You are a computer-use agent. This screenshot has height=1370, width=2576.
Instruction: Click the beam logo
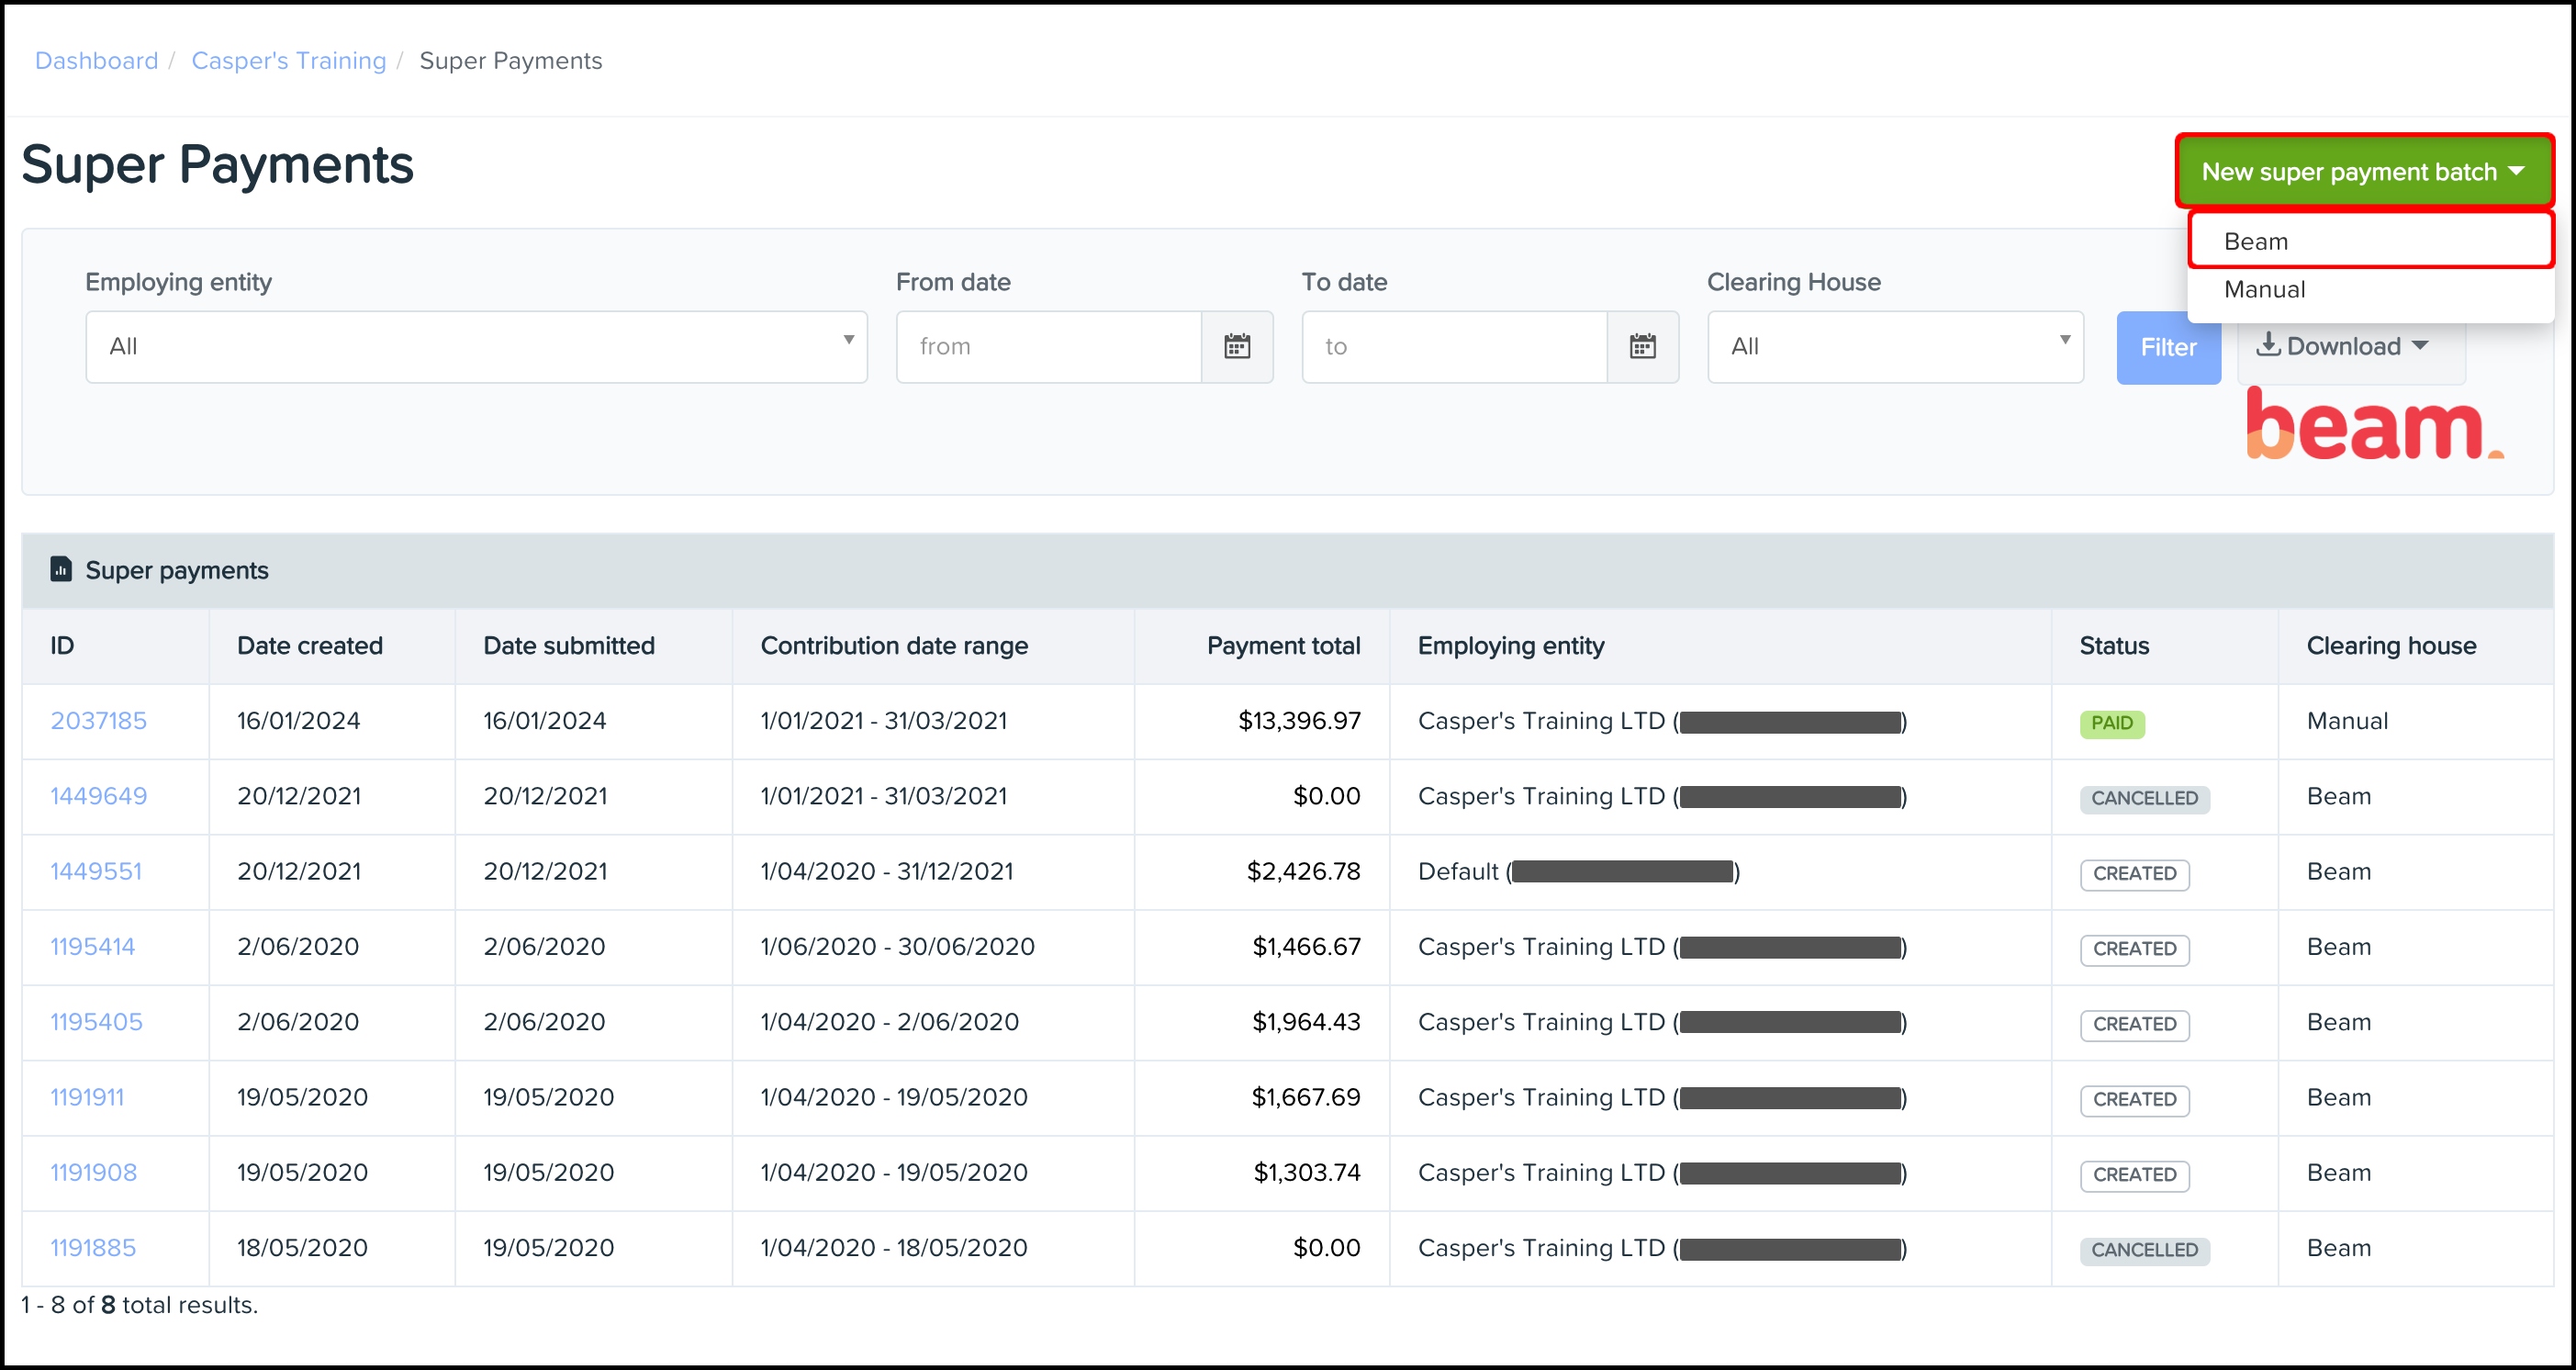(2373, 425)
